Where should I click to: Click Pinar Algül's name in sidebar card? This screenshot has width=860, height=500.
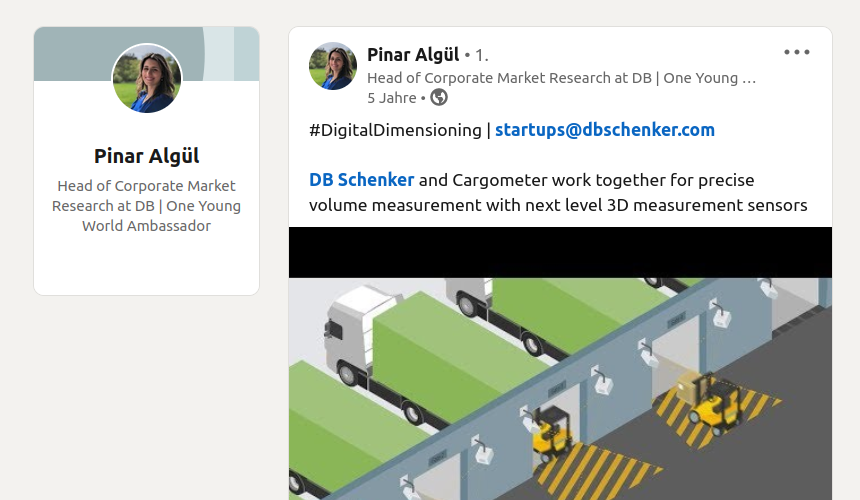(x=147, y=156)
